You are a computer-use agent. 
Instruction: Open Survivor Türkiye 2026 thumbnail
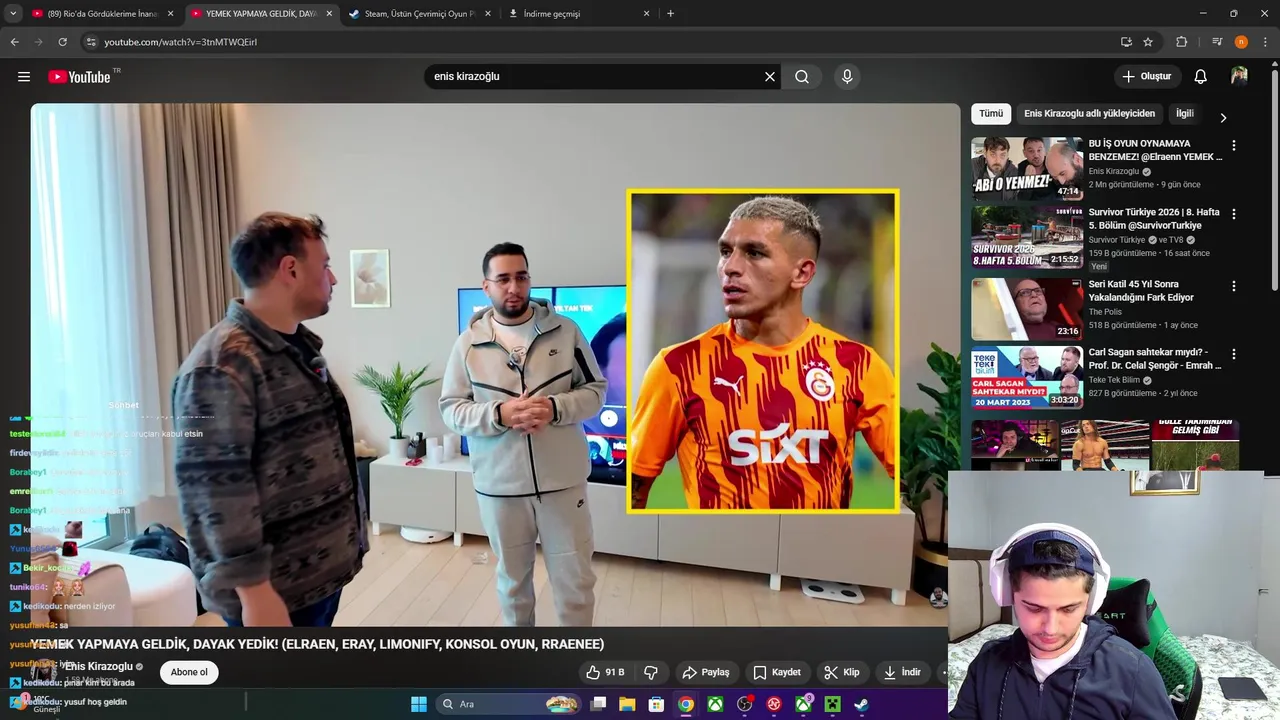[x=1027, y=237]
